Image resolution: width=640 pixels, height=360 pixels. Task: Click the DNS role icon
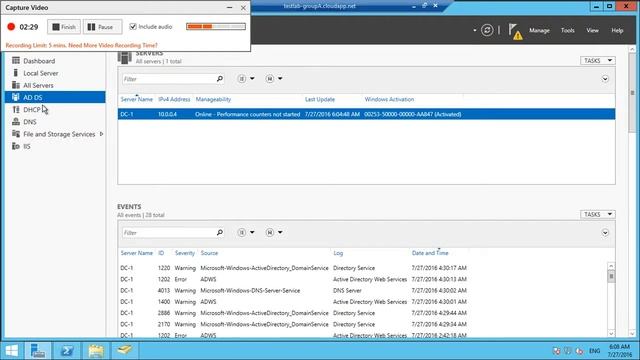[16, 122]
